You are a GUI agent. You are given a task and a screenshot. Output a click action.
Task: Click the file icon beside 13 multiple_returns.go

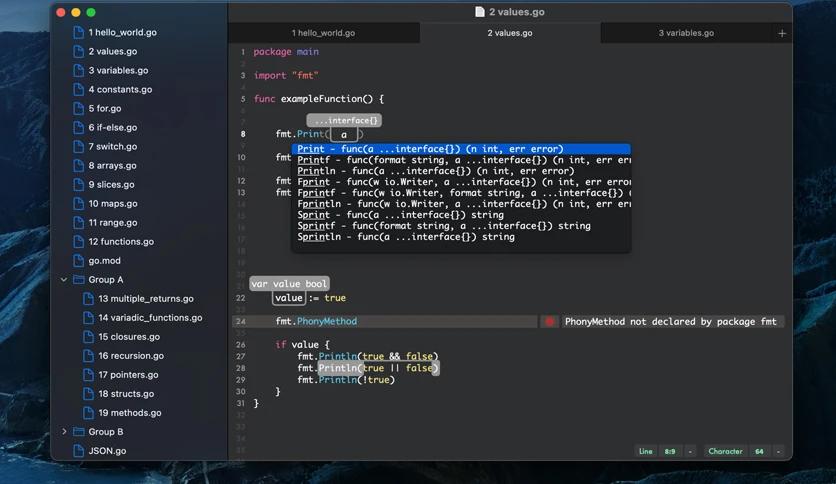click(x=89, y=299)
